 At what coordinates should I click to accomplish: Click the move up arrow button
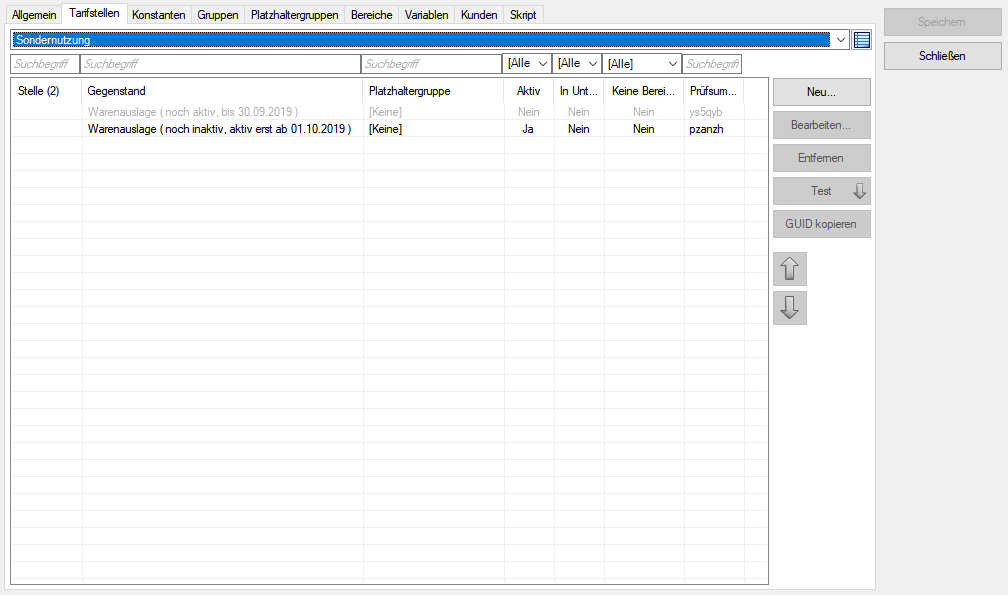click(790, 269)
